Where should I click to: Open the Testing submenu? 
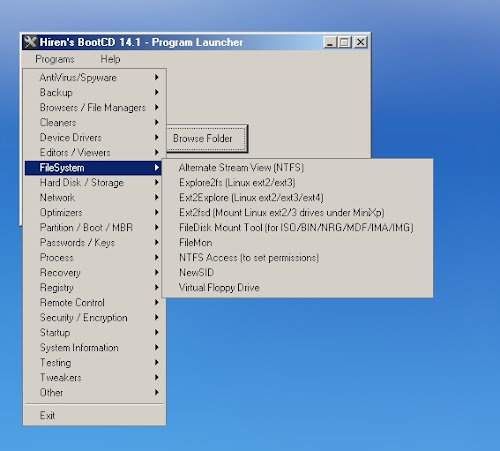point(93,362)
